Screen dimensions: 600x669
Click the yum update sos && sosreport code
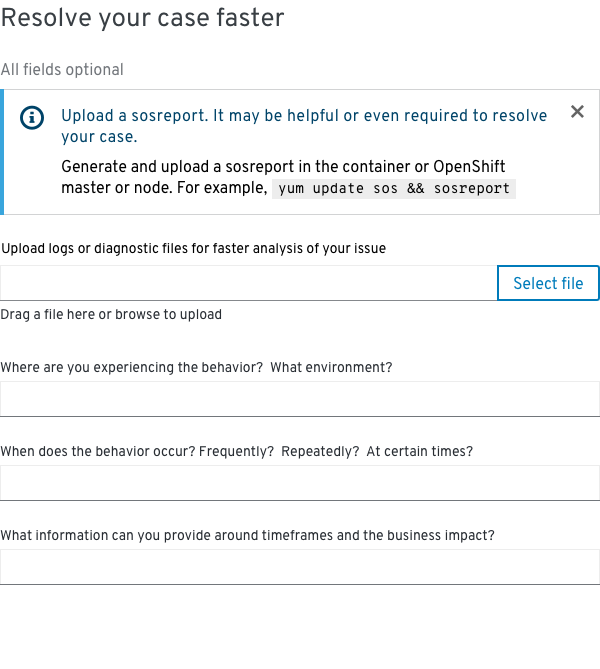point(394,189)
